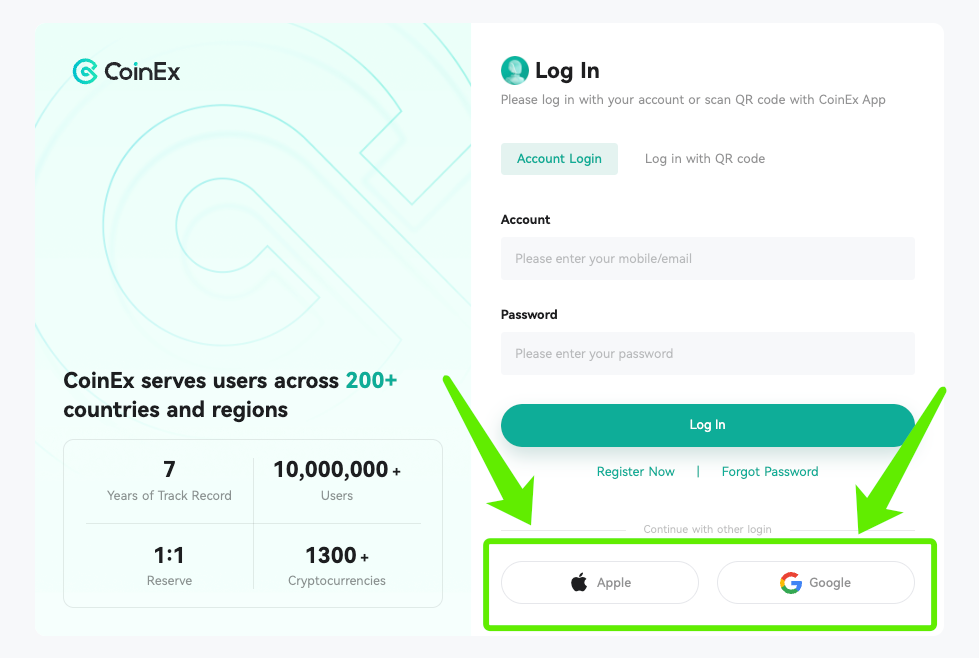Open the Forgot Password link
The height and width of the screenshot is (658, 979).
point(769,471)
